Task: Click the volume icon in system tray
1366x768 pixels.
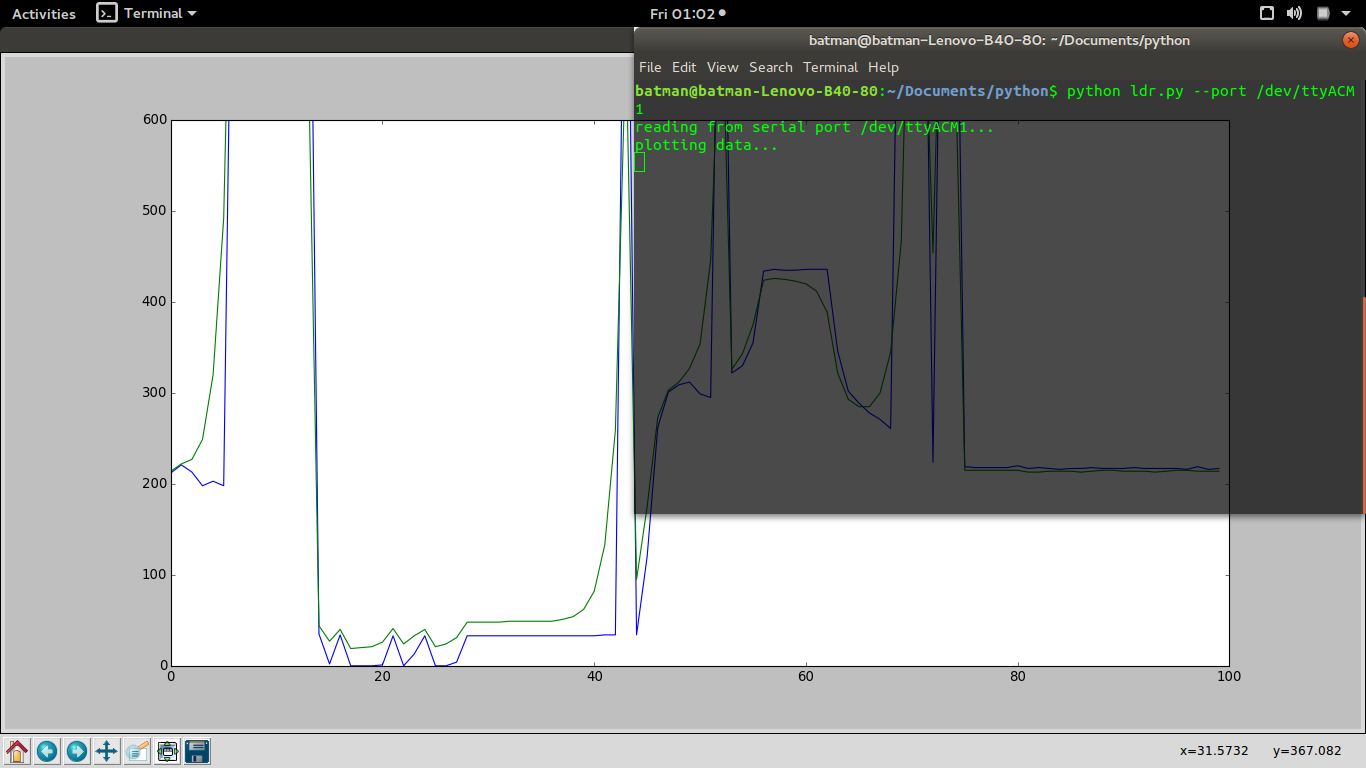Action: (1294, 13)
